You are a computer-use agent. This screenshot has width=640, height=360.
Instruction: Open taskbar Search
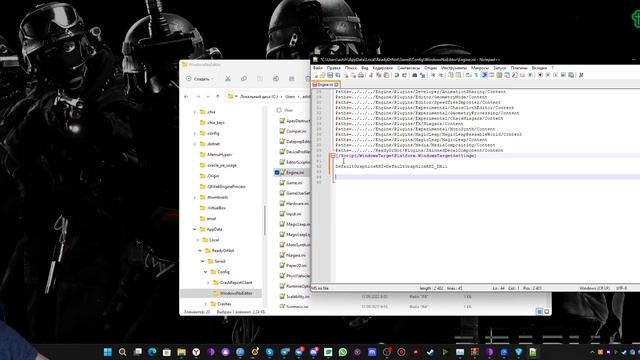[122, 352]
